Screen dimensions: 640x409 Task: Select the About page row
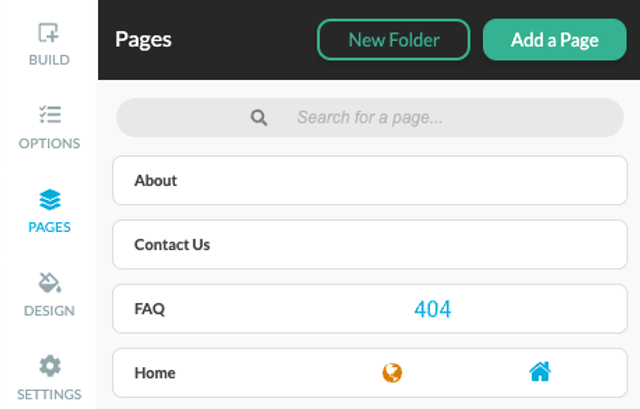370,180
